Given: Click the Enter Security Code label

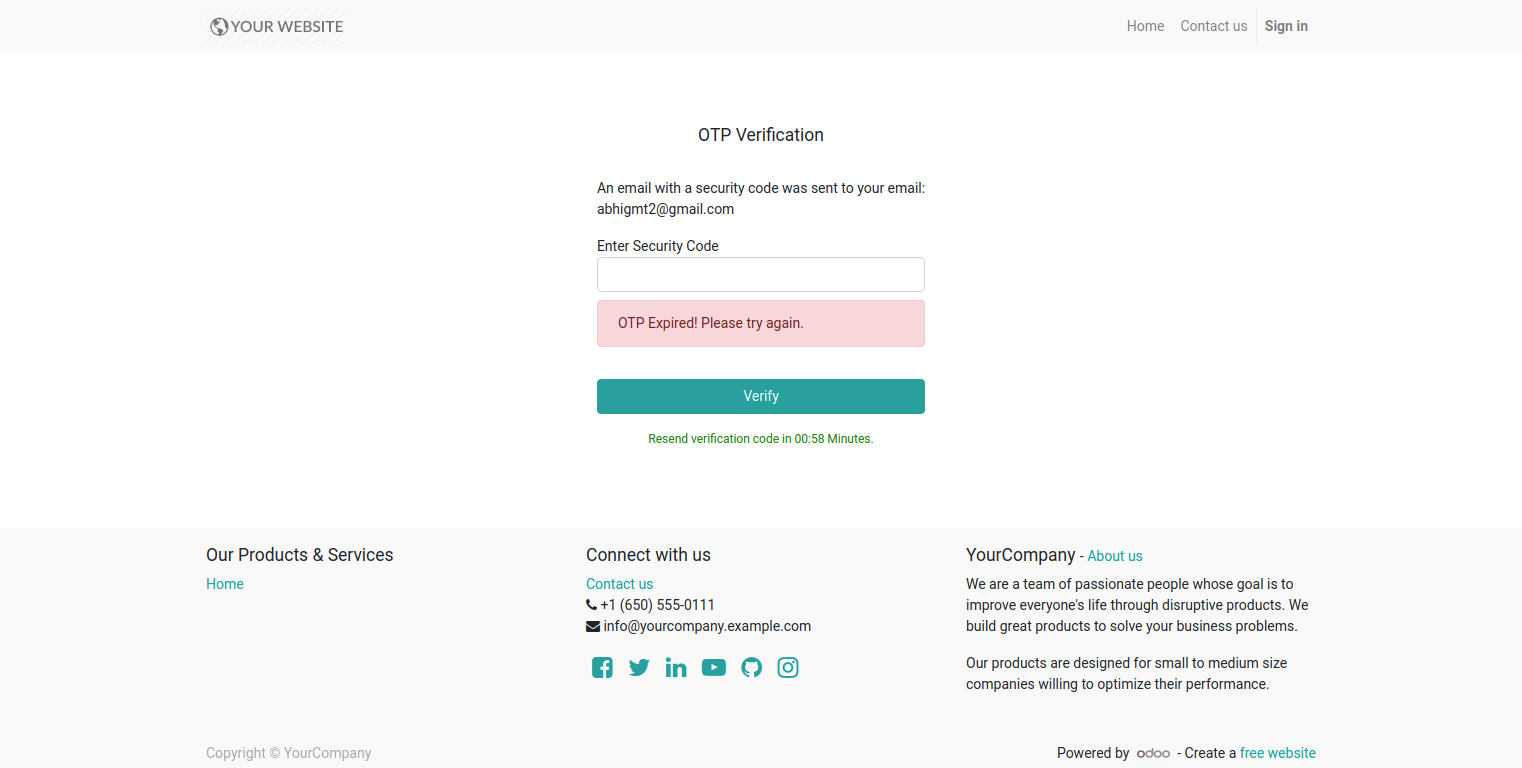Looking at the screenshot, I should pyautogui.click(x=658, y=246).
